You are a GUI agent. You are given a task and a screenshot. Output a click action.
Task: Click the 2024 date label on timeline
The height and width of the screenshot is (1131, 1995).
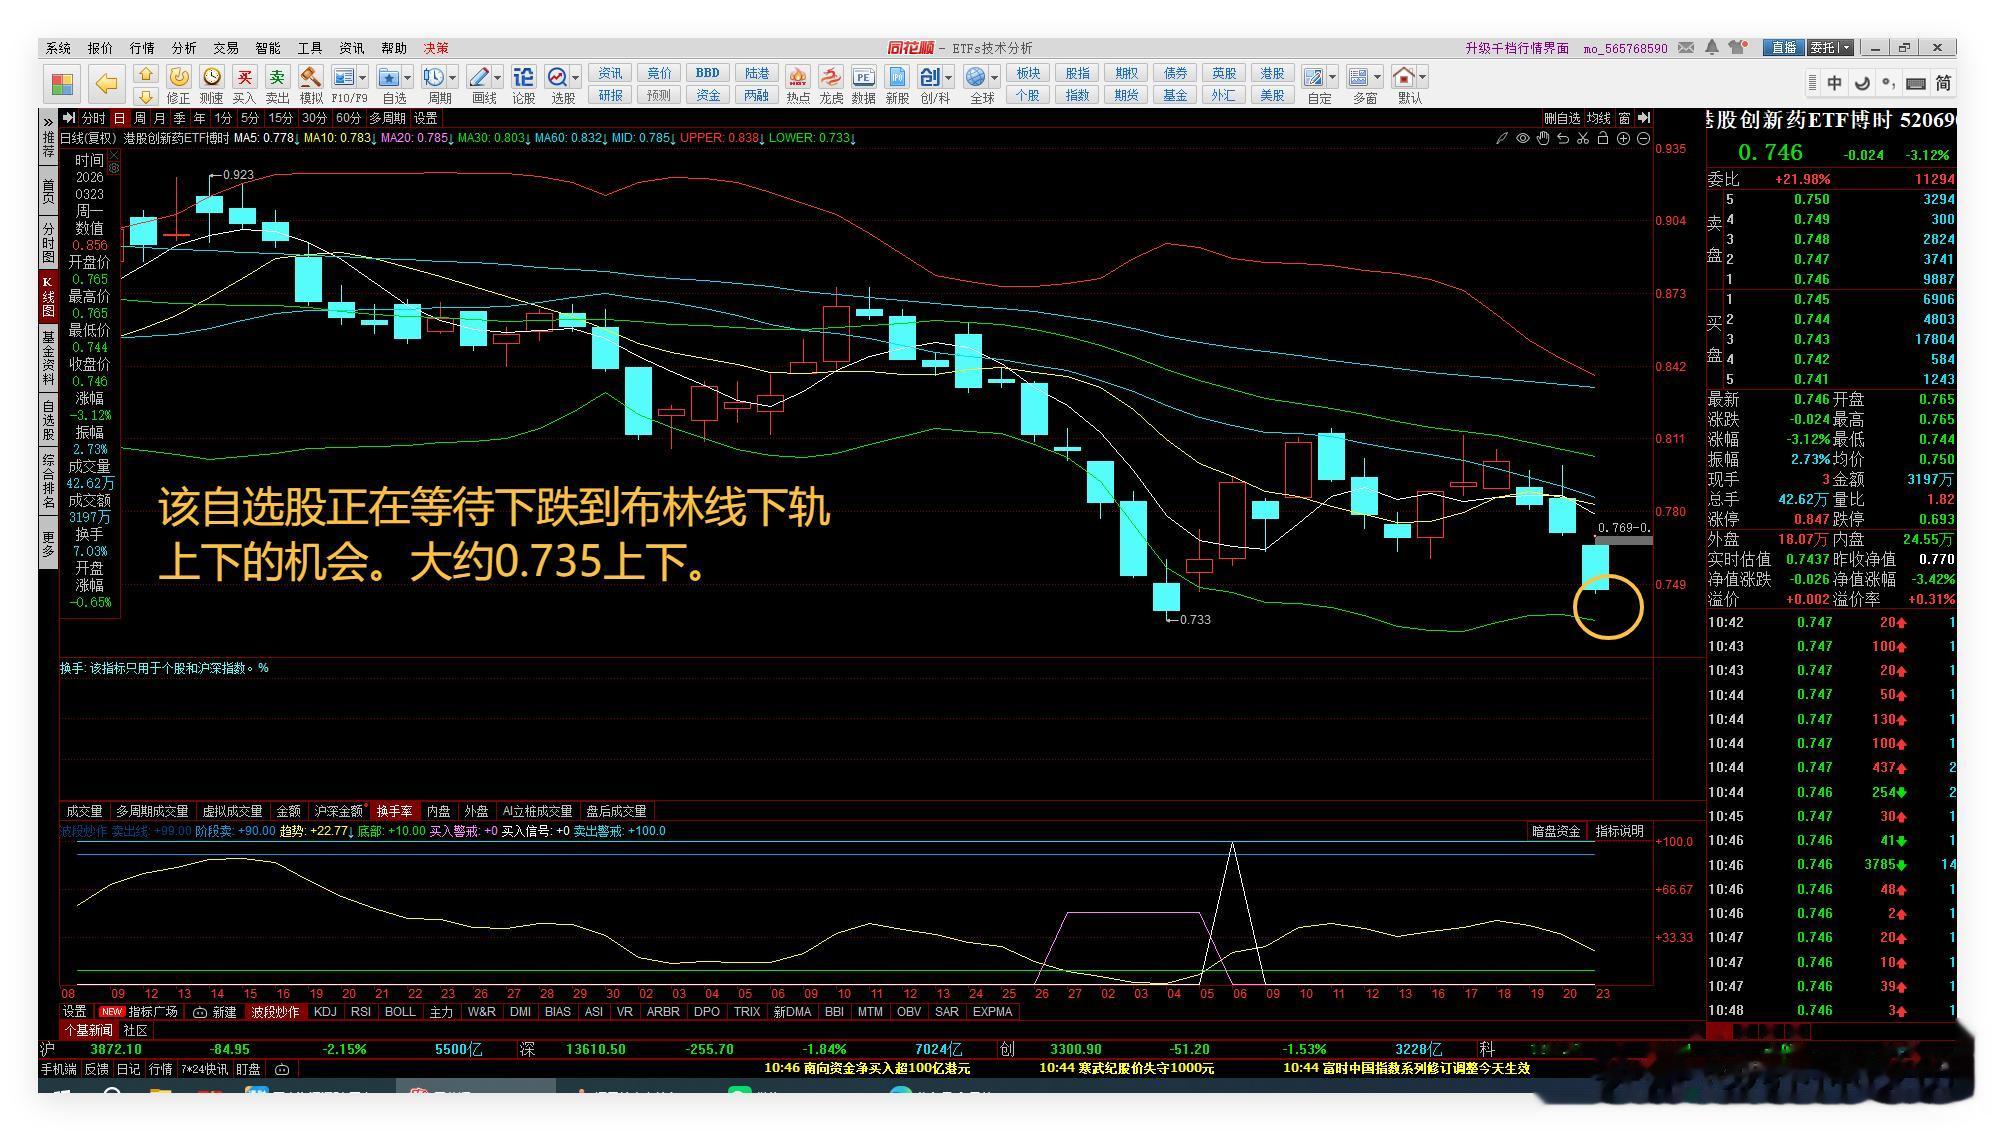(x=976, y=994)
